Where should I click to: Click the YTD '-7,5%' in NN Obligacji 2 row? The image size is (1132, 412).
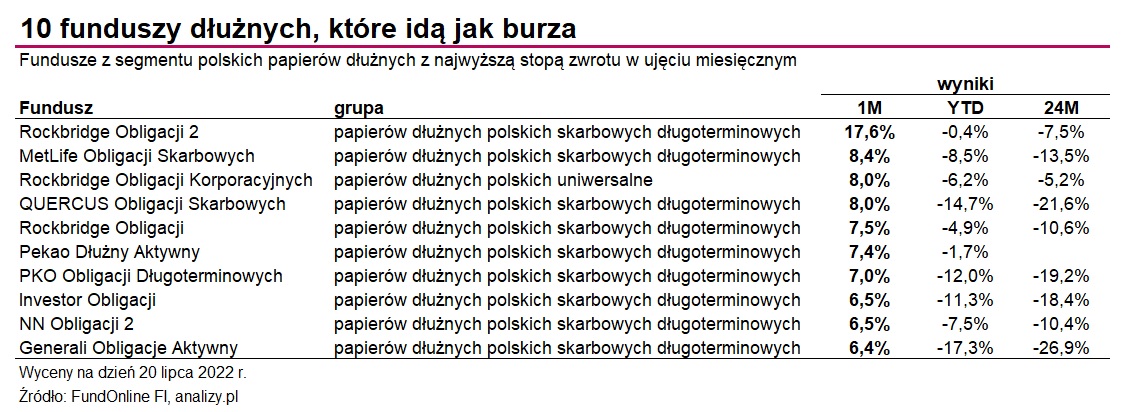click(x=967, y=325)
